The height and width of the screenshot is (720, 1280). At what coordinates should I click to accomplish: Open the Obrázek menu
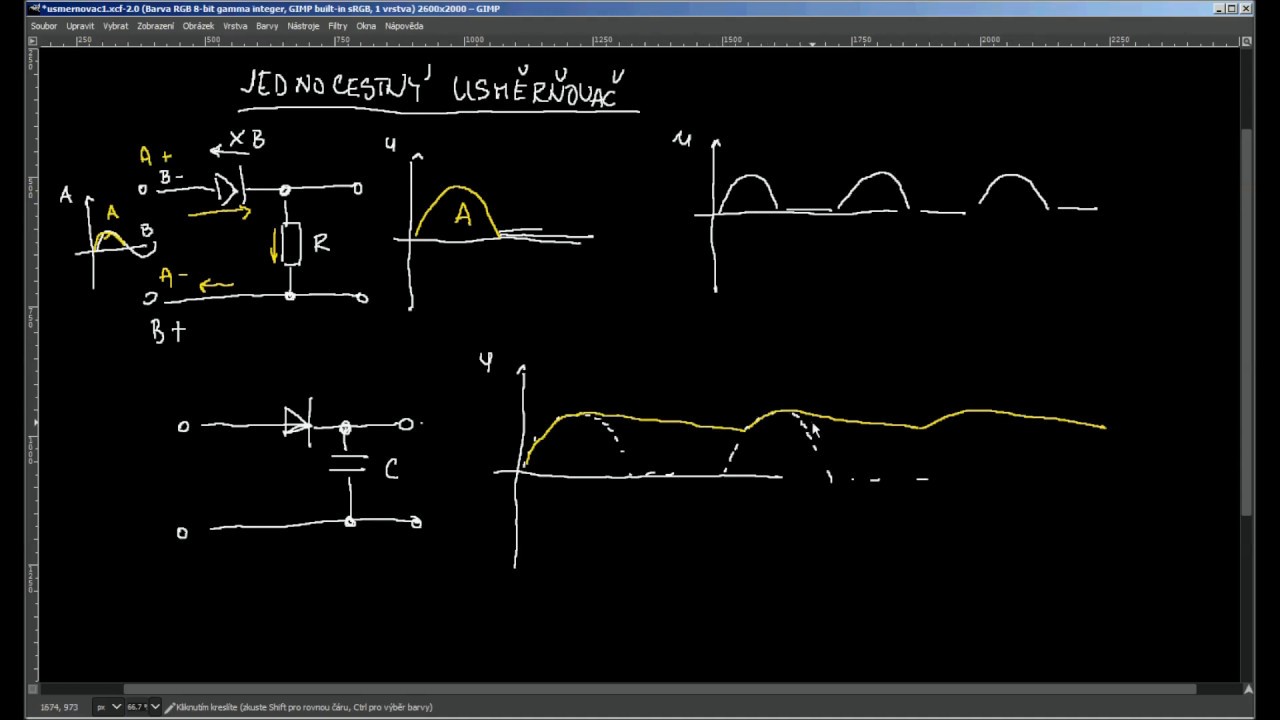click(x=198, y=26)
